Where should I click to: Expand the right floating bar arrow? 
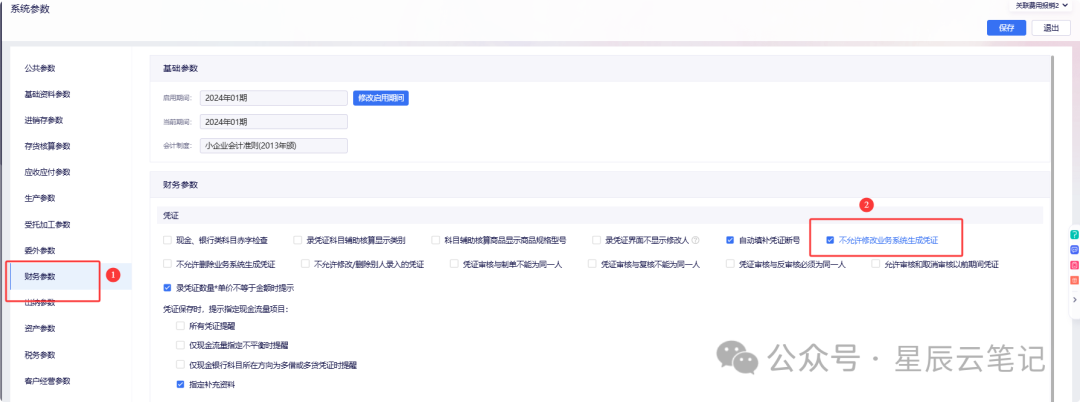click(1074, 300)
